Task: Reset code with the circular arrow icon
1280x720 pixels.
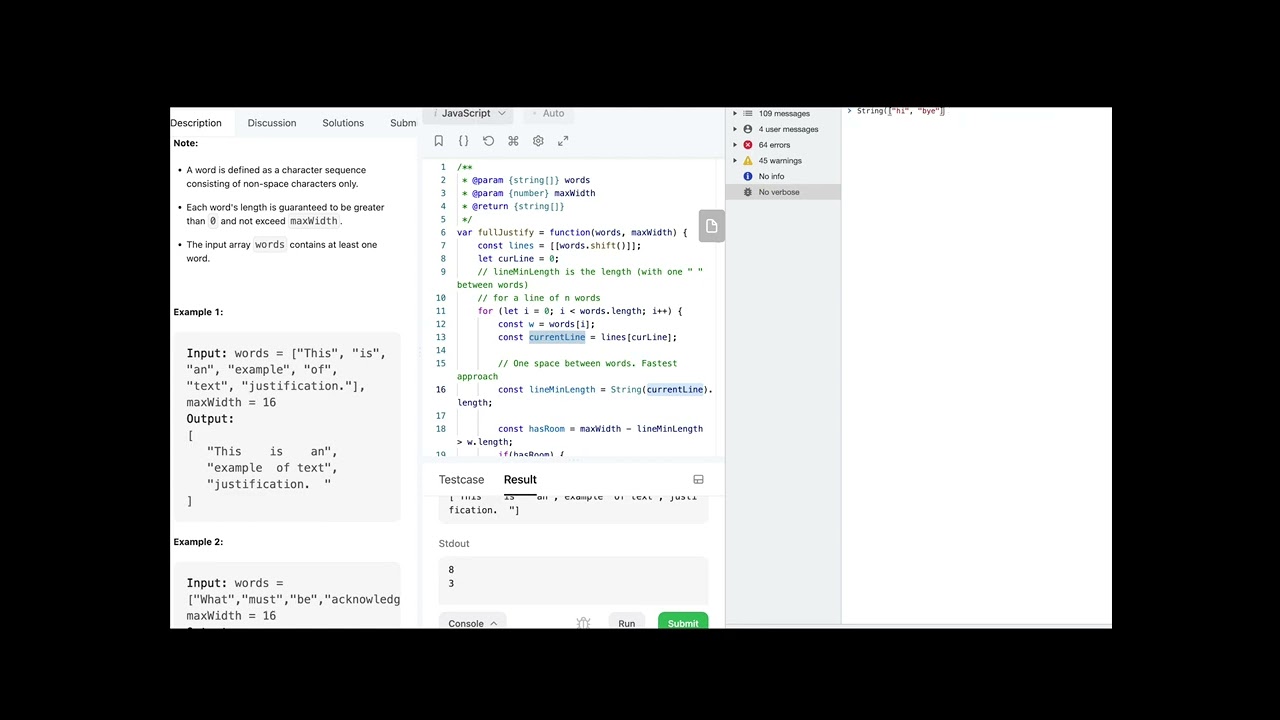Action: point(488,141)
